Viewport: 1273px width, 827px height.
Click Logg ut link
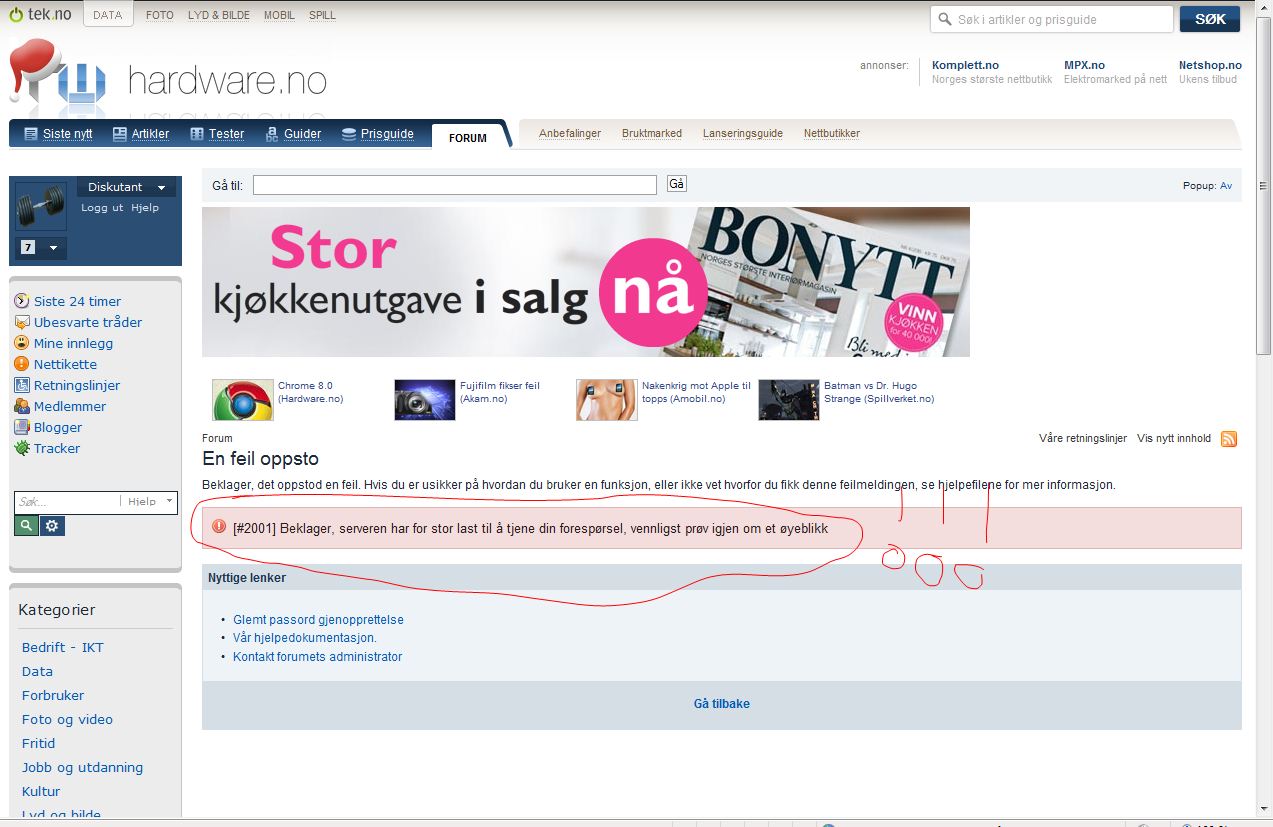click(102, 208)
